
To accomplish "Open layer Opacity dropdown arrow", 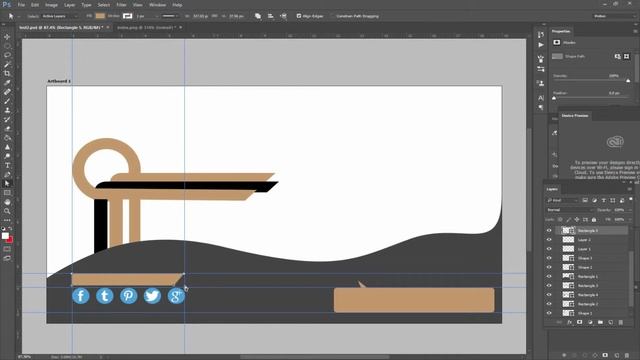I will coord(629,210).
